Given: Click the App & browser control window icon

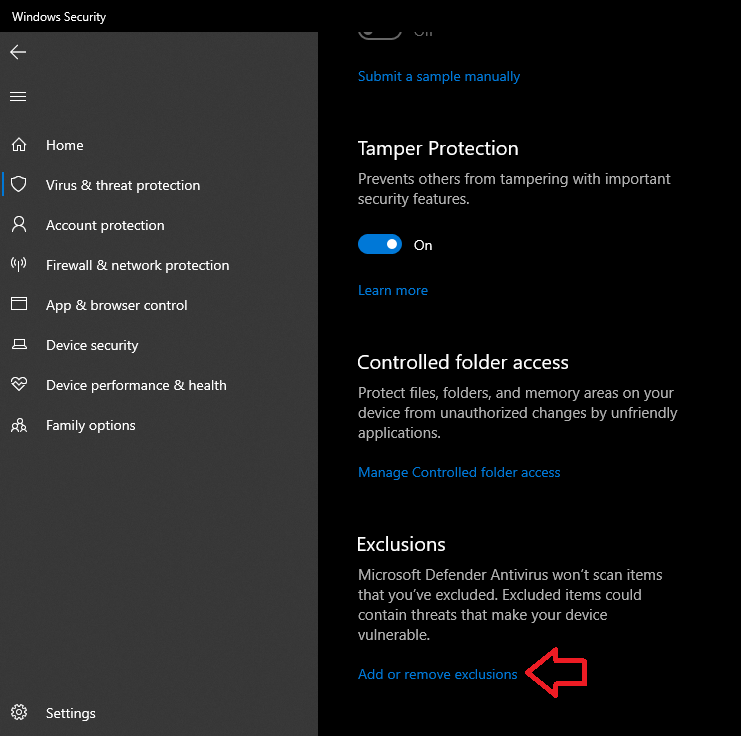Looking at the screenshot, I should point(18,305).
